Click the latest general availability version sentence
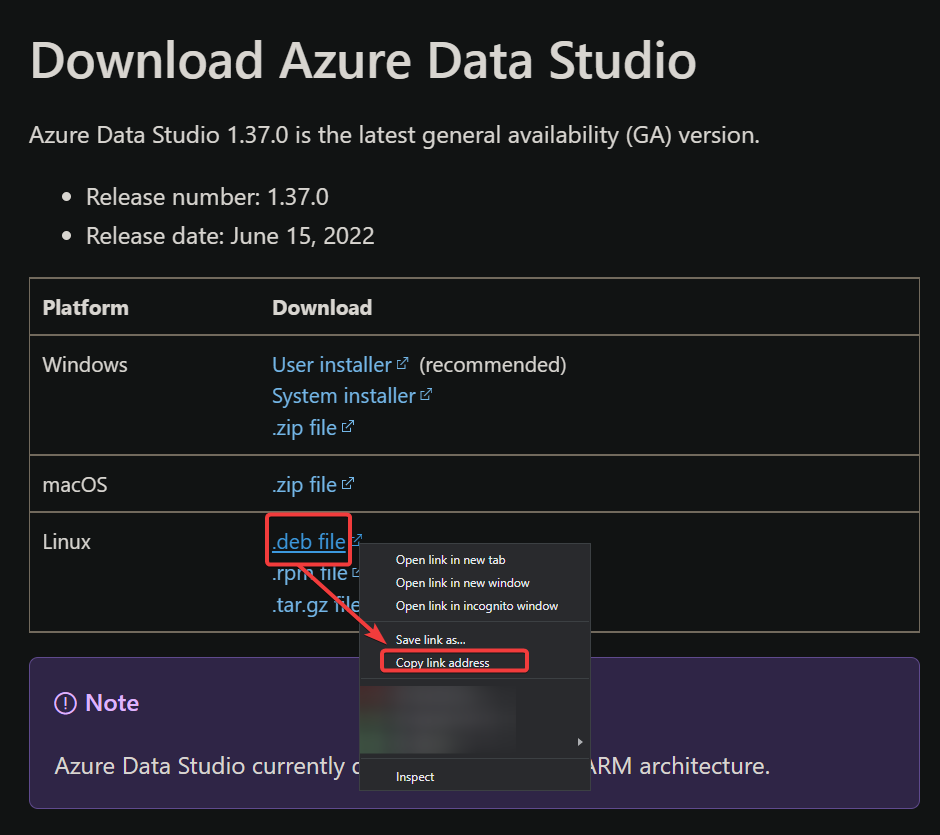This screenshot has width=940, height=835. click(394, 135)
